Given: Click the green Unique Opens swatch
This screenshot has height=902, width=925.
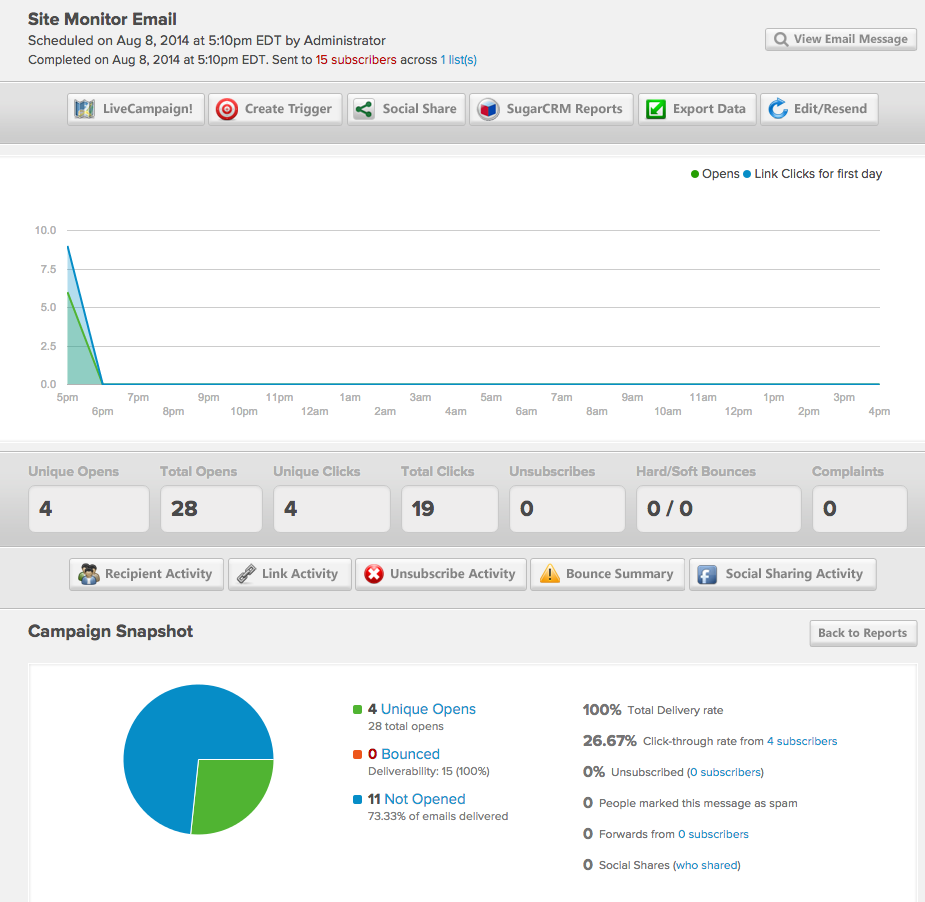Looking at the screenshot, I should [357, 710].
